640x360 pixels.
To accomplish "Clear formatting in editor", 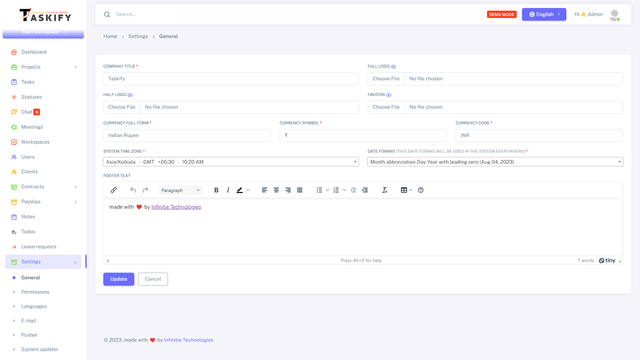I will (x=384, y=190).
